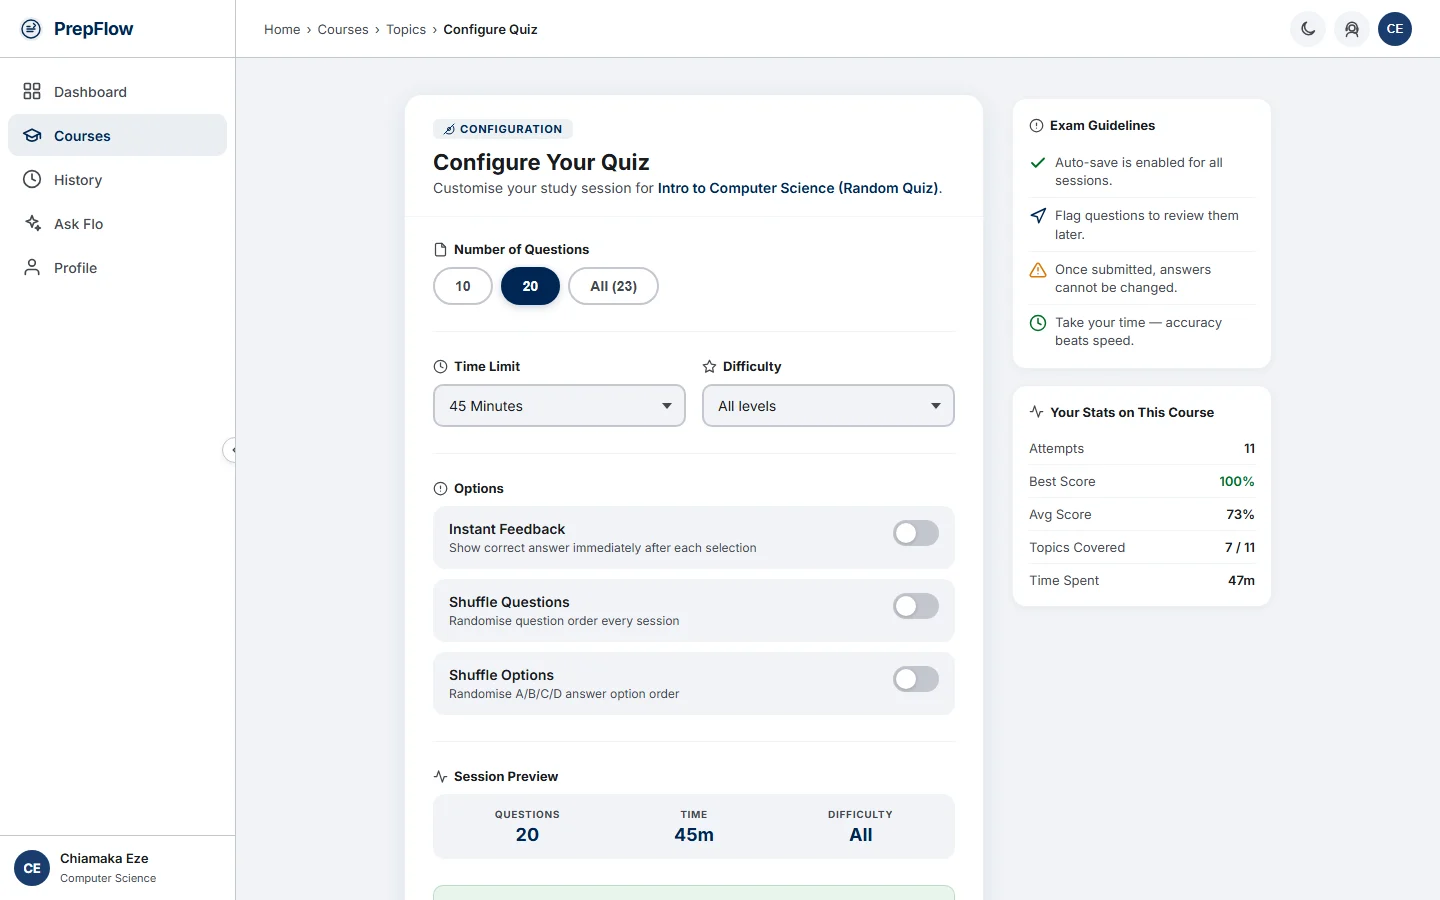Screen dimensions: 1440x900
Task: Click the CONFIGURATION badge
Action: [503, 129]
